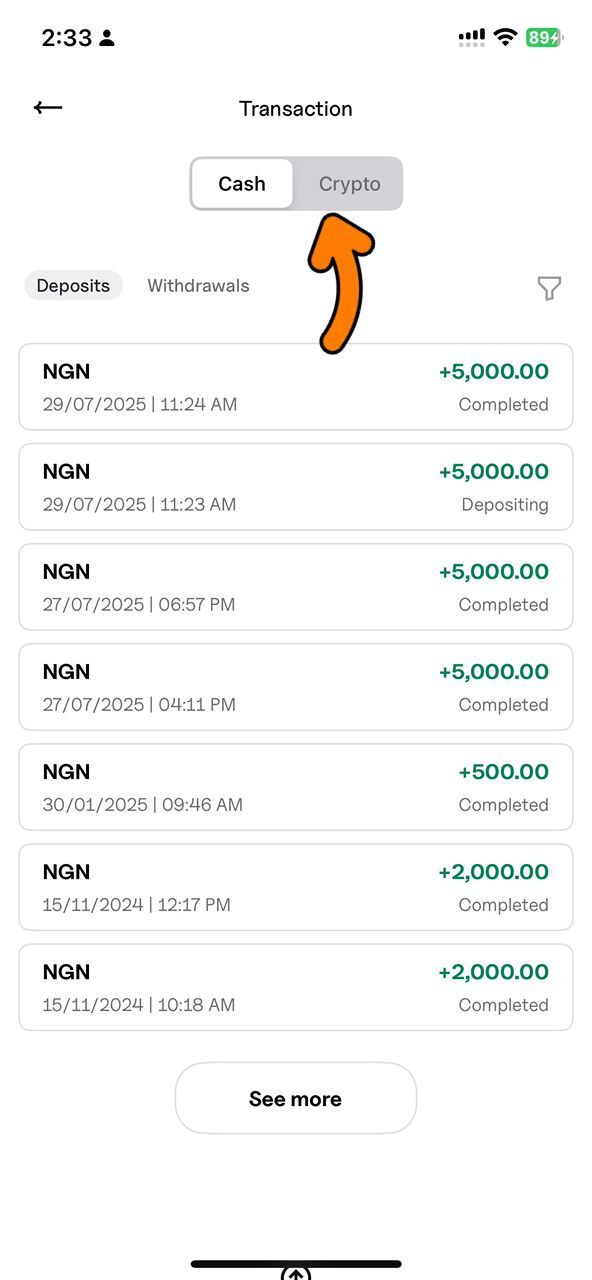The height and width of the screenshot is (1280, 592).
Task: Expand more transactions with See more
Action: click(295, 1098)
